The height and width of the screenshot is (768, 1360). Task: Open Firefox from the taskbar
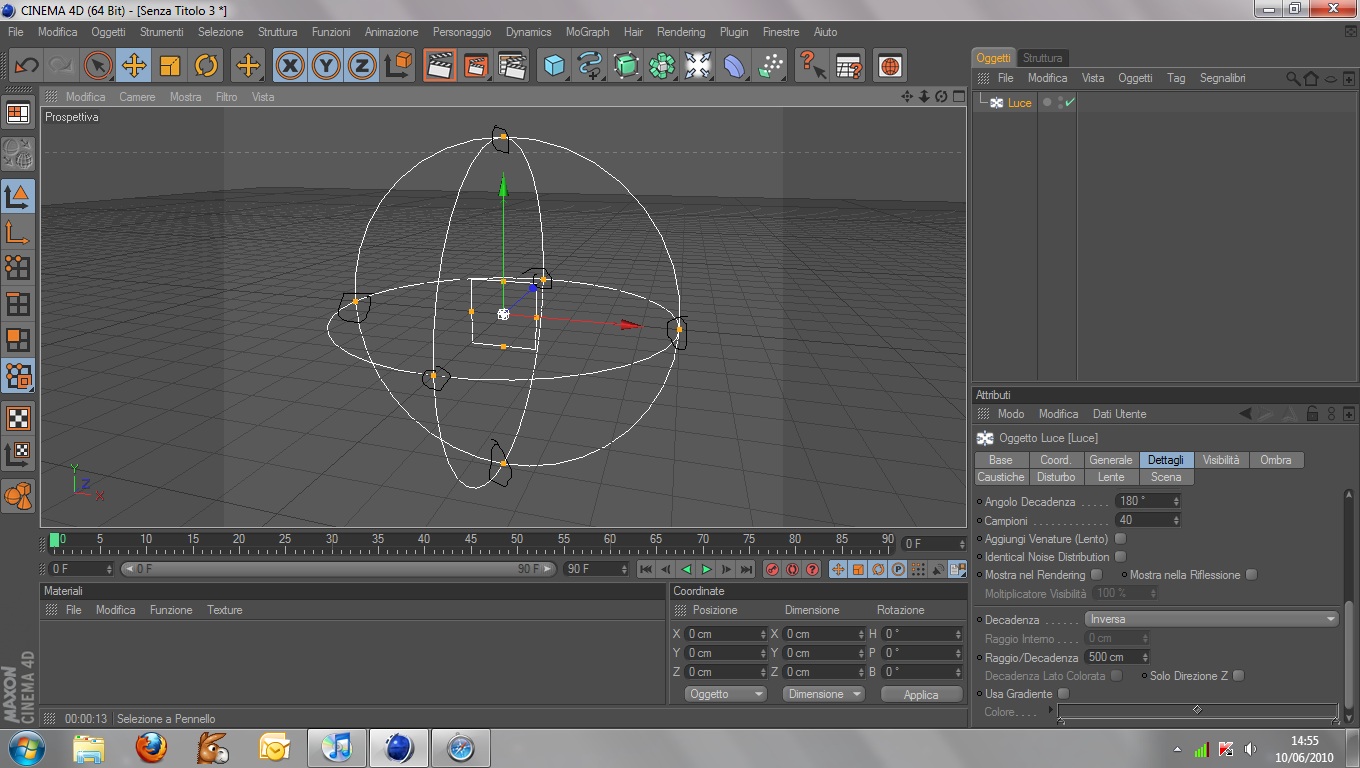click(x=151, y=747)
